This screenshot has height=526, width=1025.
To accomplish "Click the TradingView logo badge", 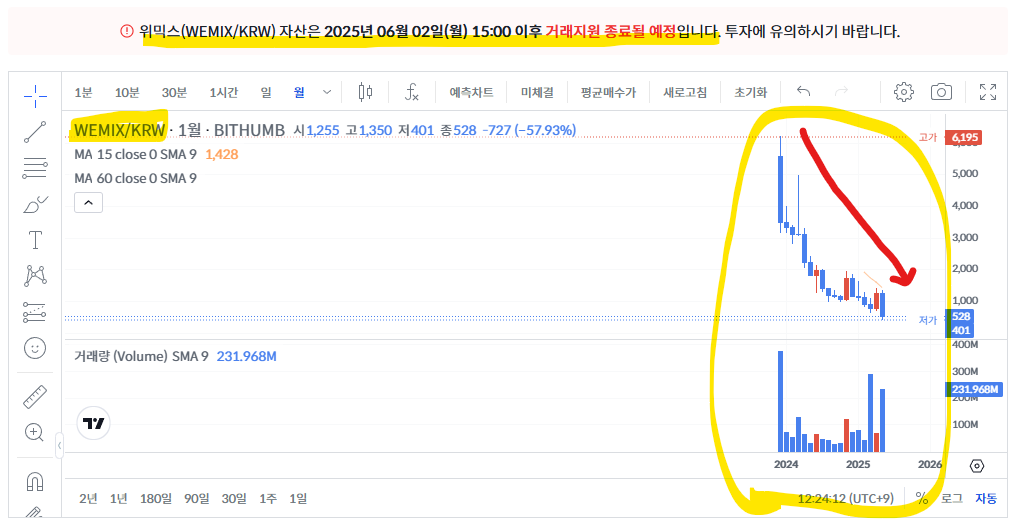I will (x=93, y=423).
